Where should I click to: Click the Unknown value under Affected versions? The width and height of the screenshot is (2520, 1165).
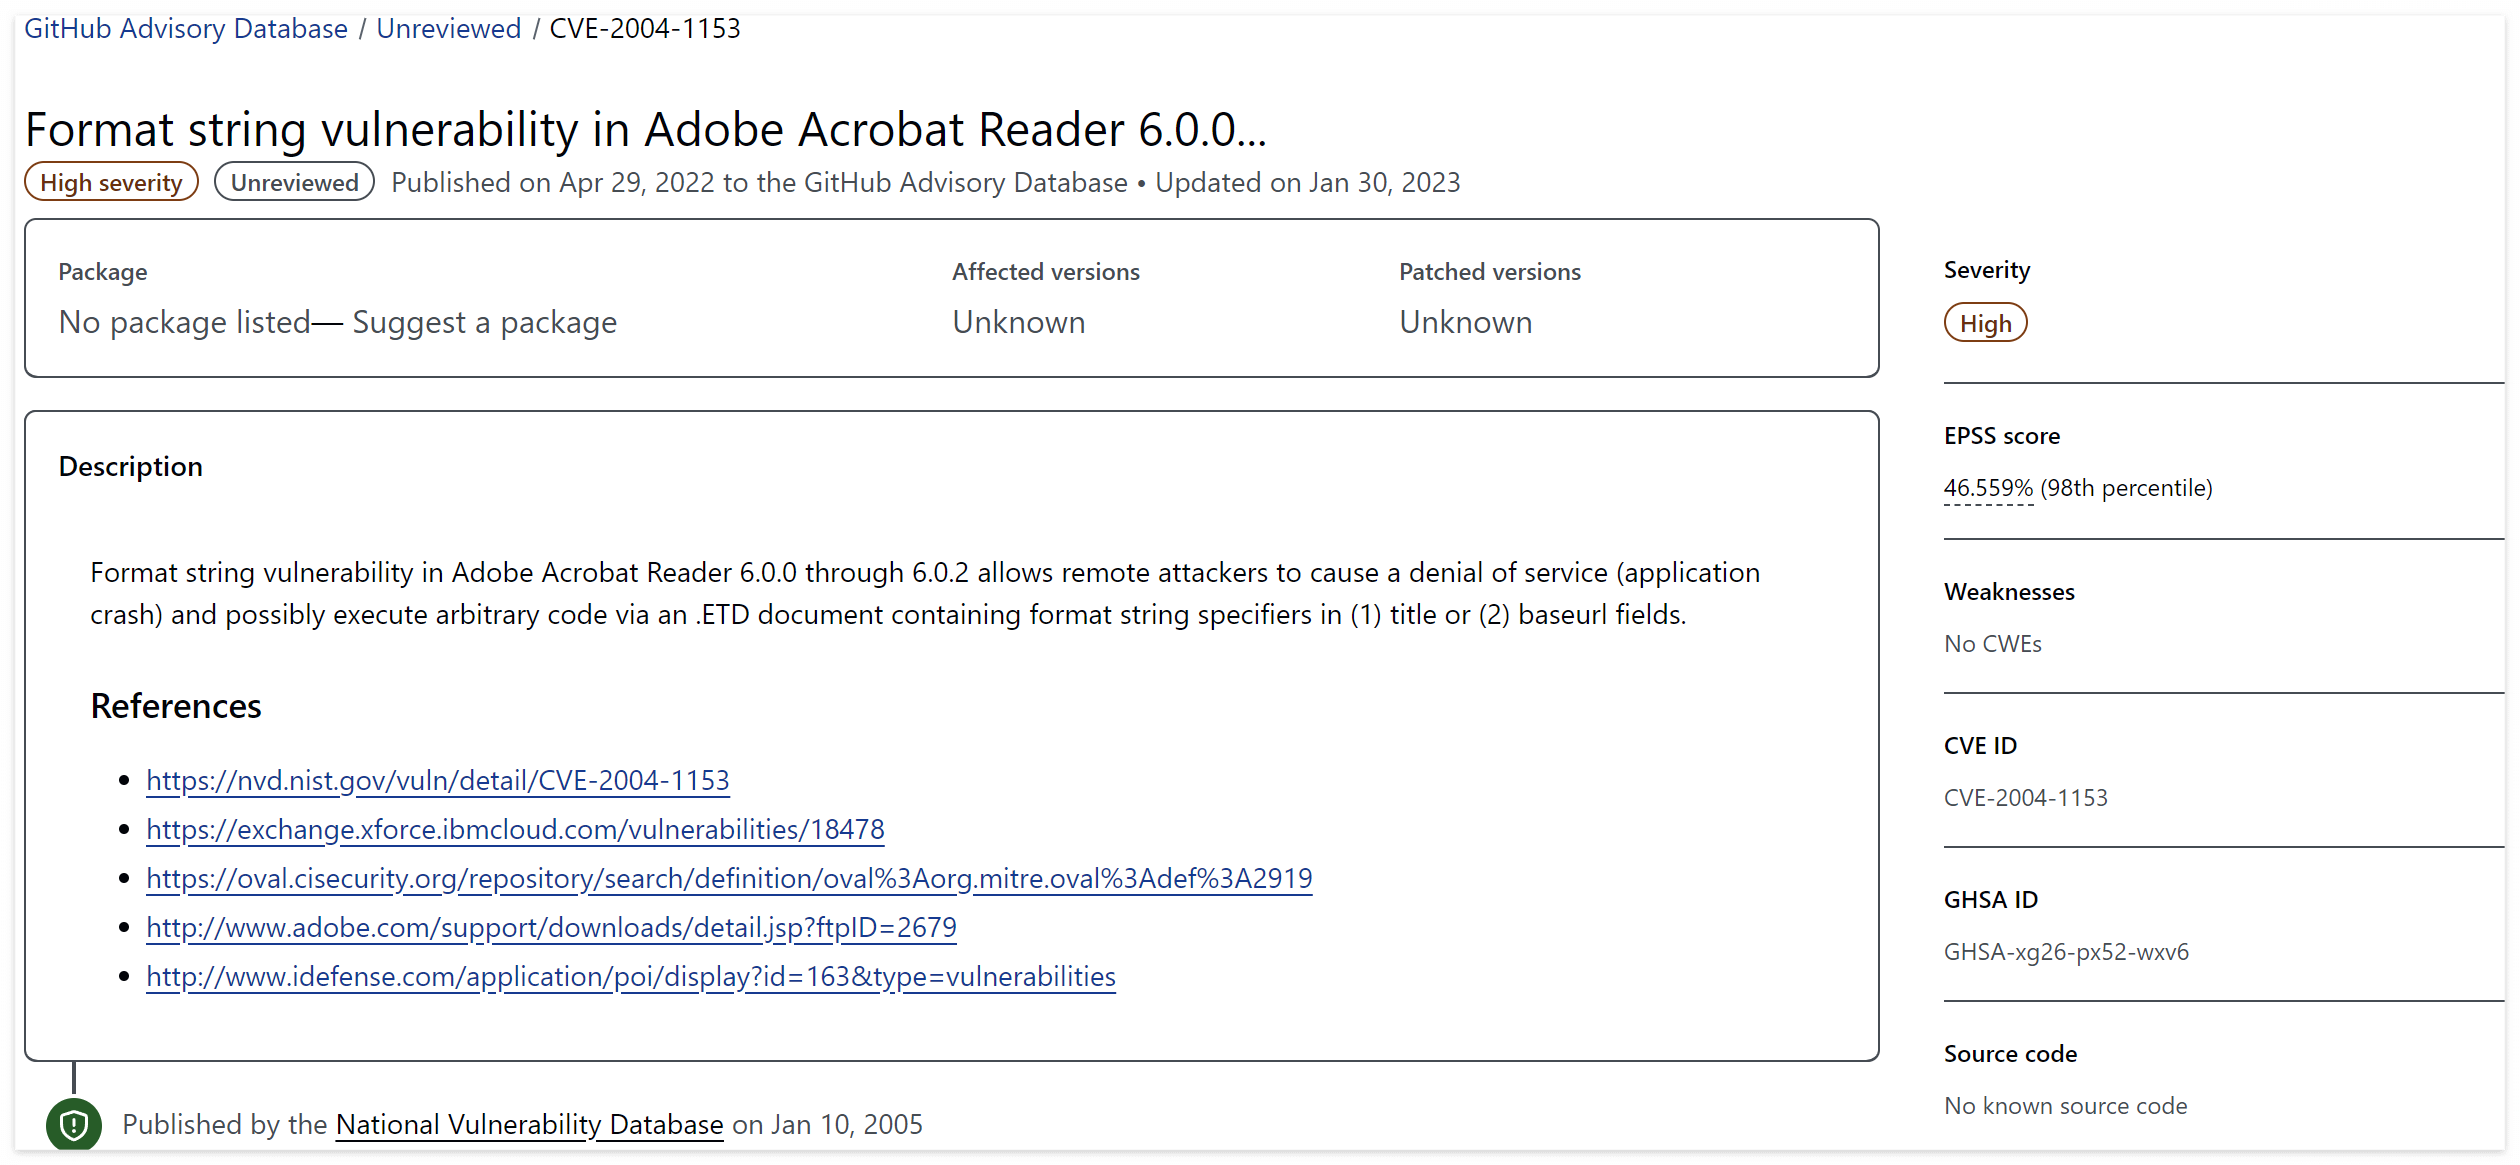coord(1018,322)
